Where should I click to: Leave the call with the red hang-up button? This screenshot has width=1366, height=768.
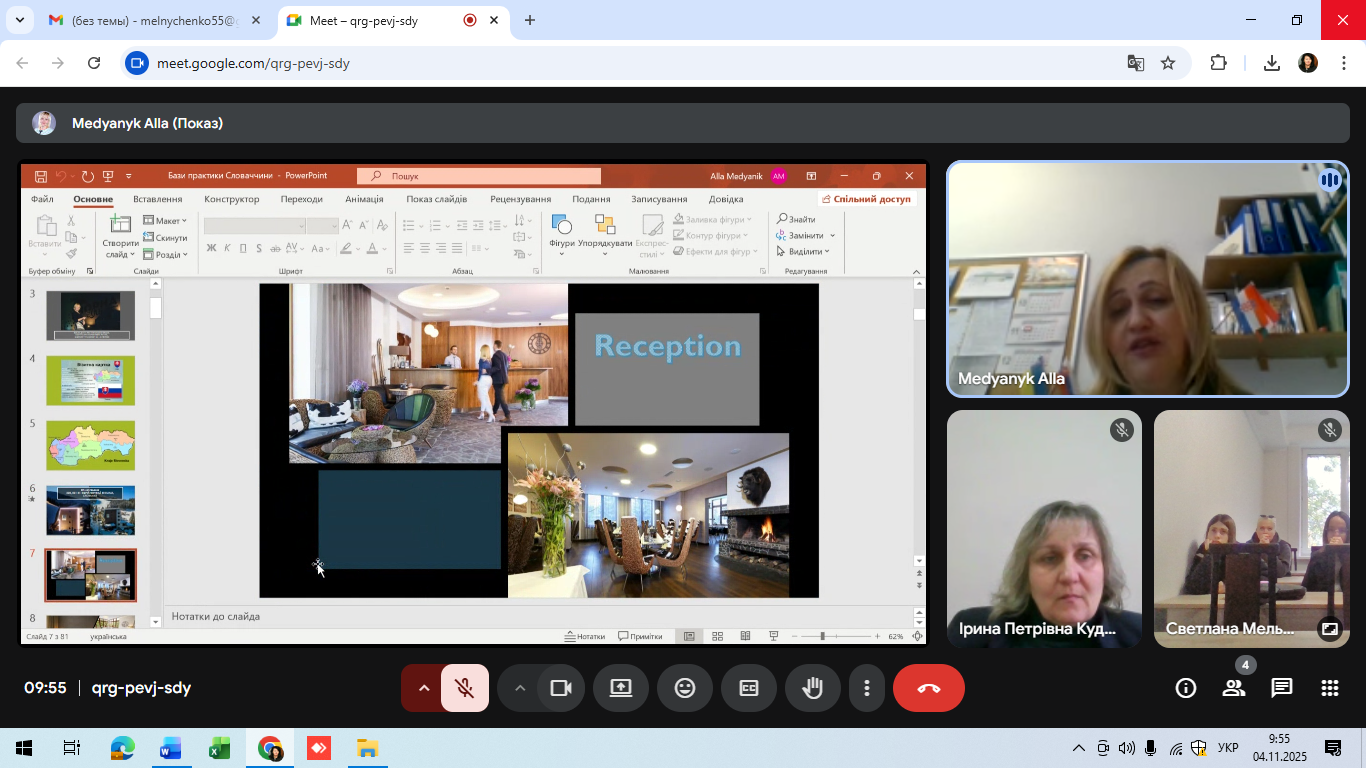click(x=929, y=688)
